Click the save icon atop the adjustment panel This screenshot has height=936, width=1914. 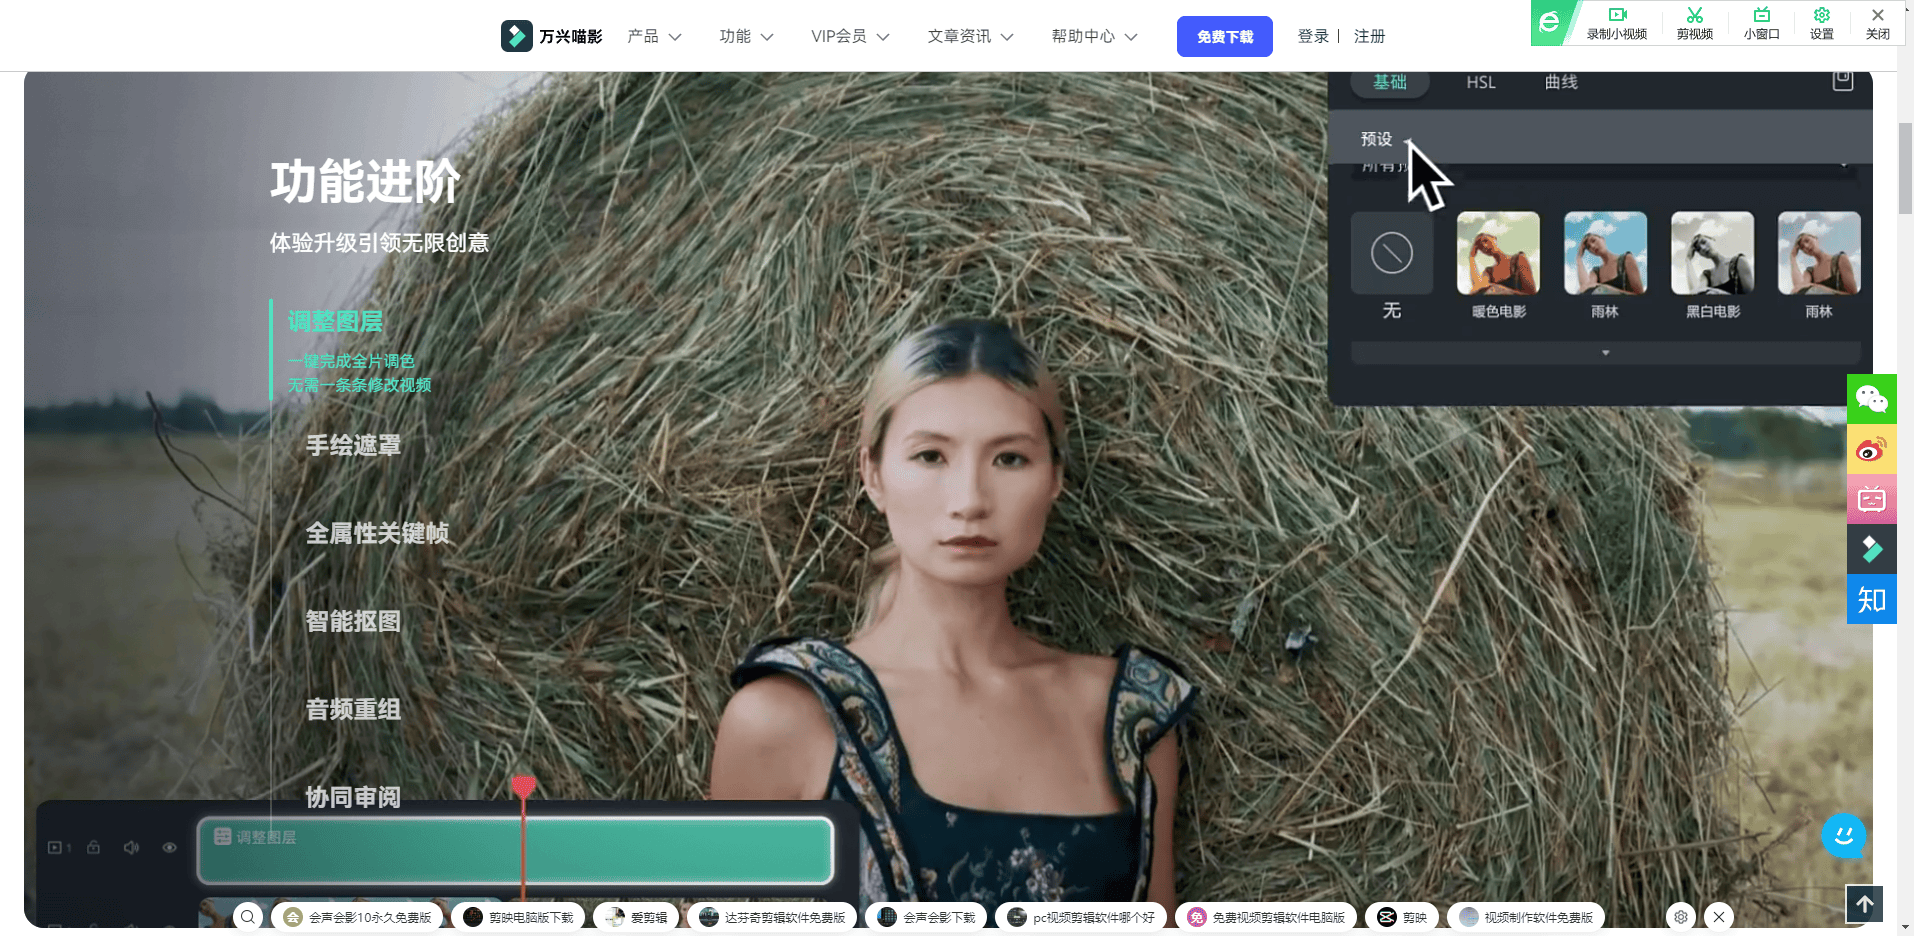pyautogui.click(x=1843, y=80)
